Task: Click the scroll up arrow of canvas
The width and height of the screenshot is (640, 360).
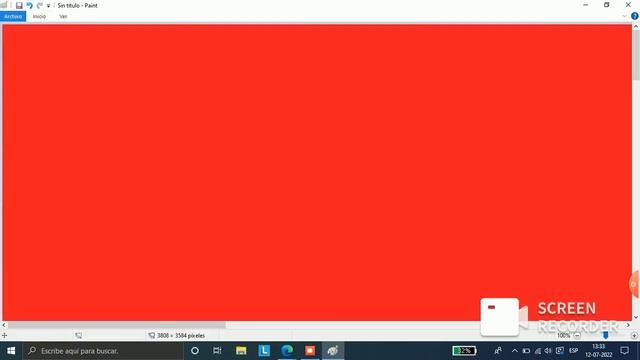Action: pos(636,27)
